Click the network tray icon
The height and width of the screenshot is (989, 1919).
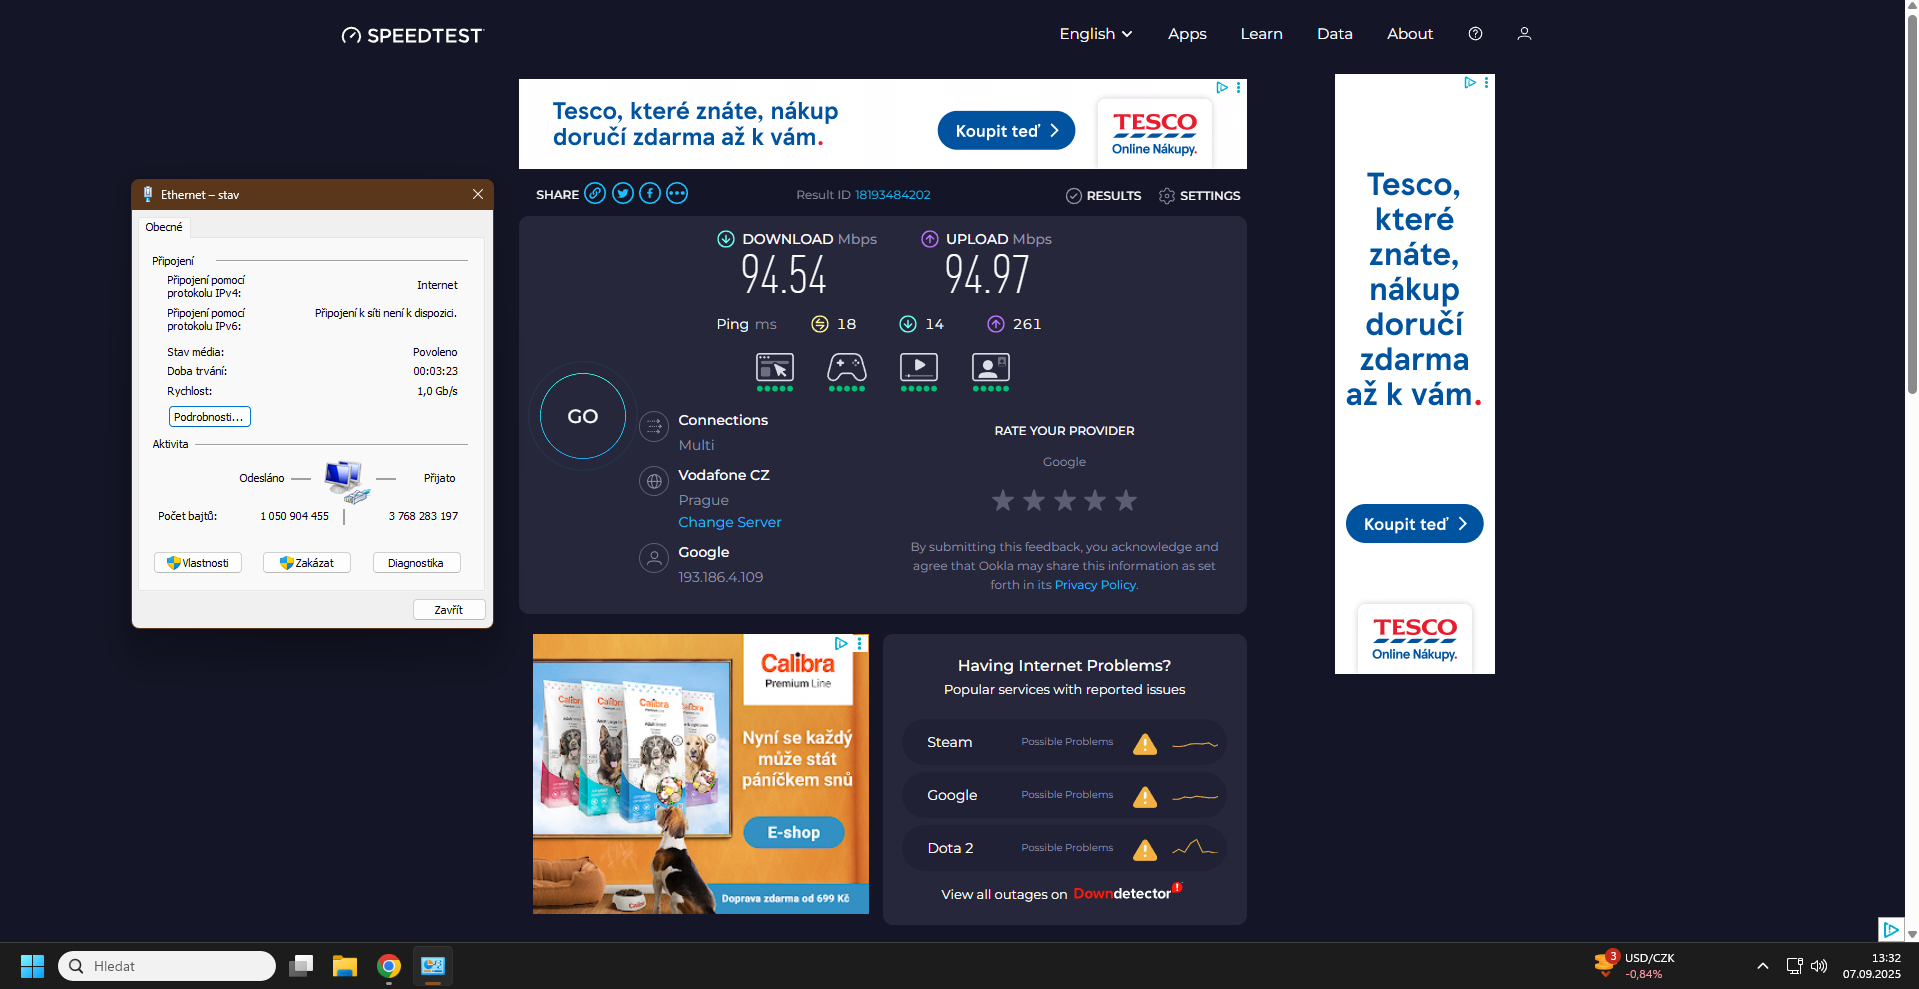point(1794,966)
